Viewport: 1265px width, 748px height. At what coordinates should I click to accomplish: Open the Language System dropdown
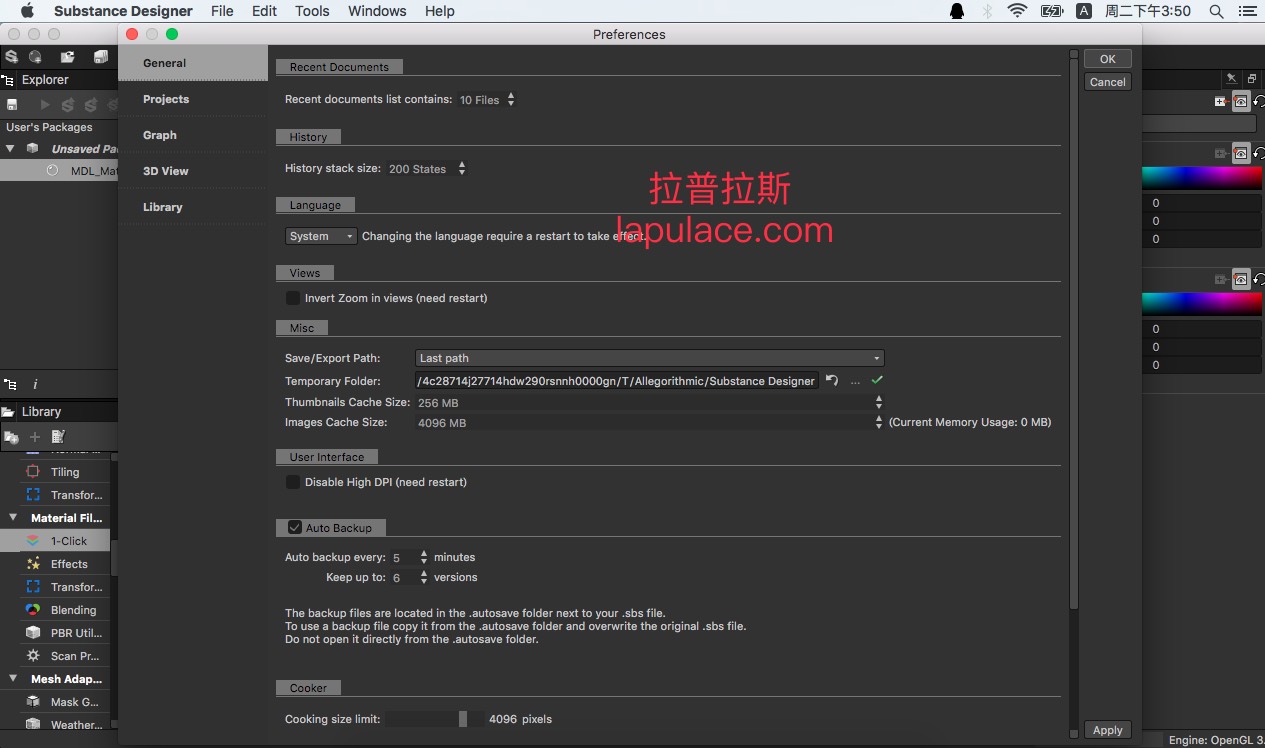point(321,236)
